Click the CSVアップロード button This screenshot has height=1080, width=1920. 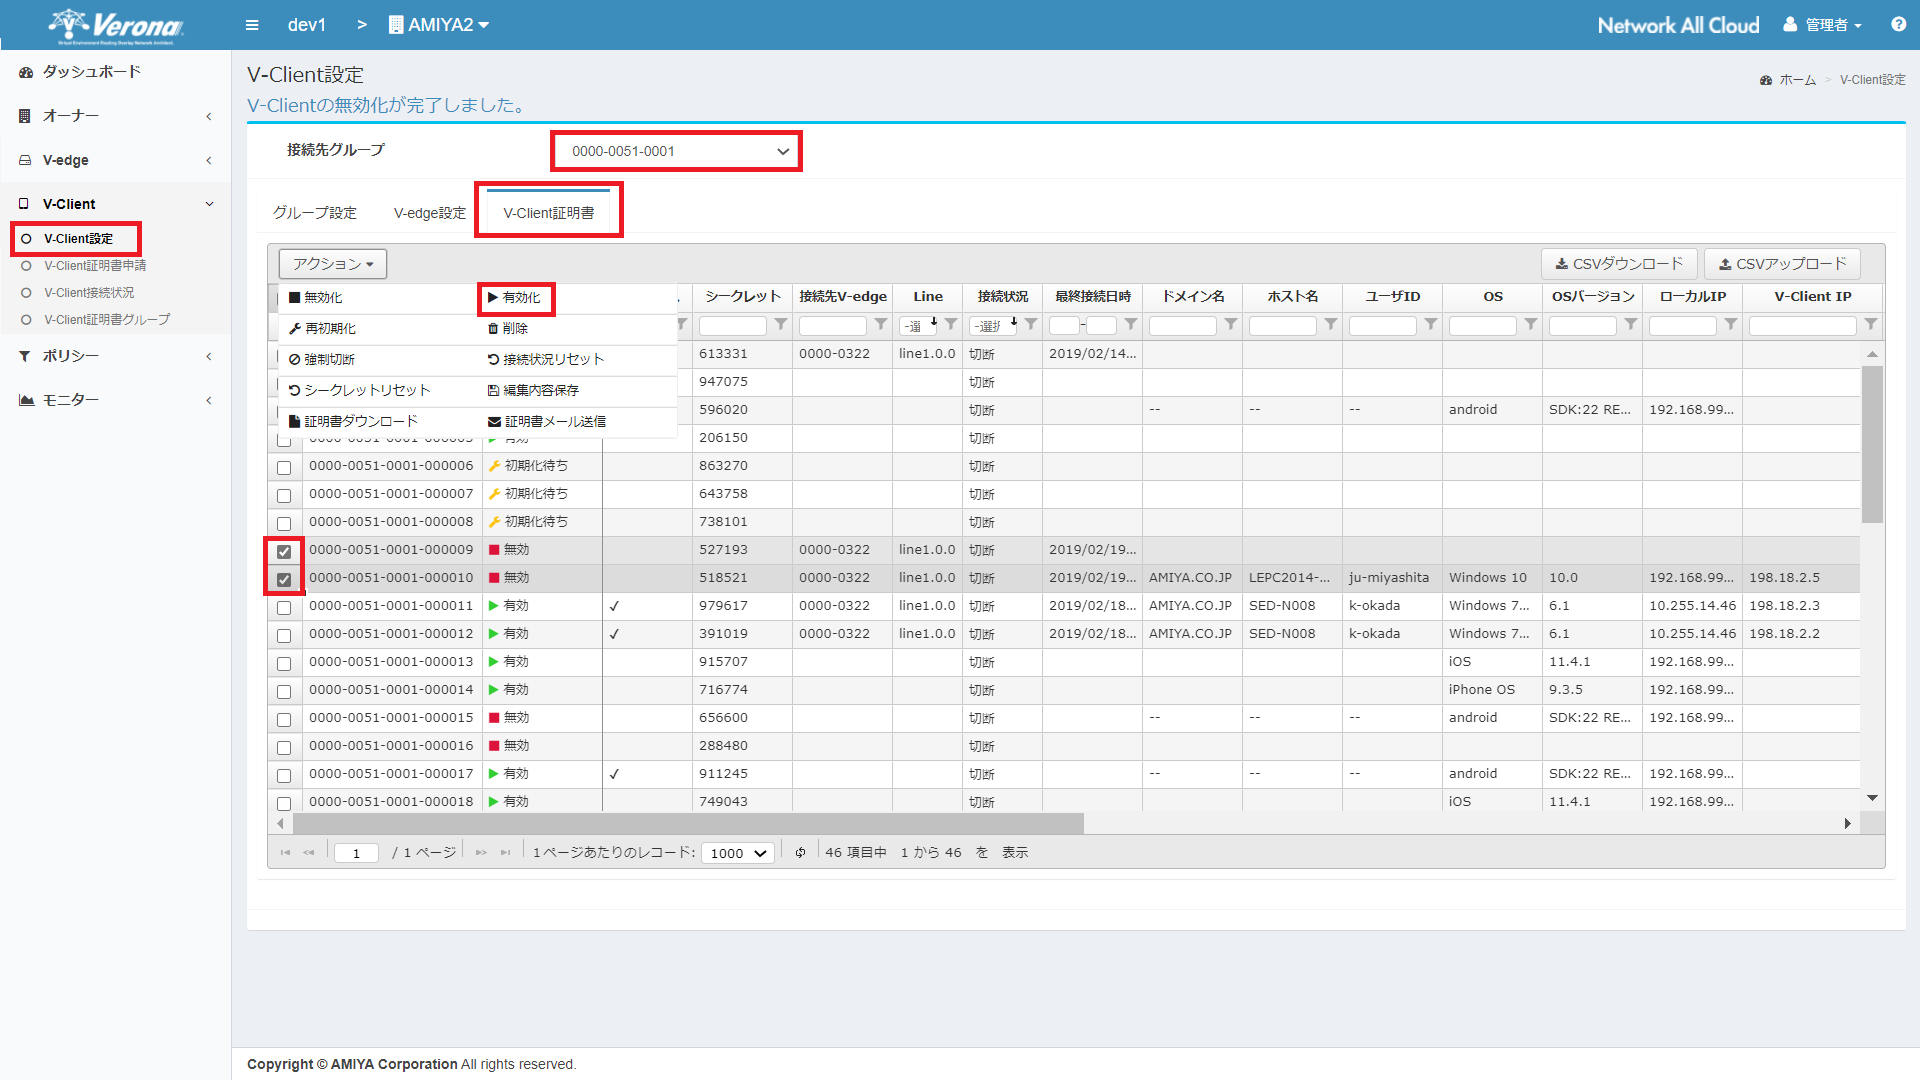[1782, 264]
